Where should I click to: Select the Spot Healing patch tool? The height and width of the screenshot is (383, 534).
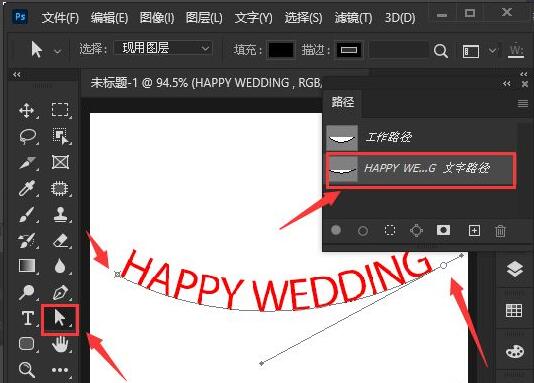[60, 188]
